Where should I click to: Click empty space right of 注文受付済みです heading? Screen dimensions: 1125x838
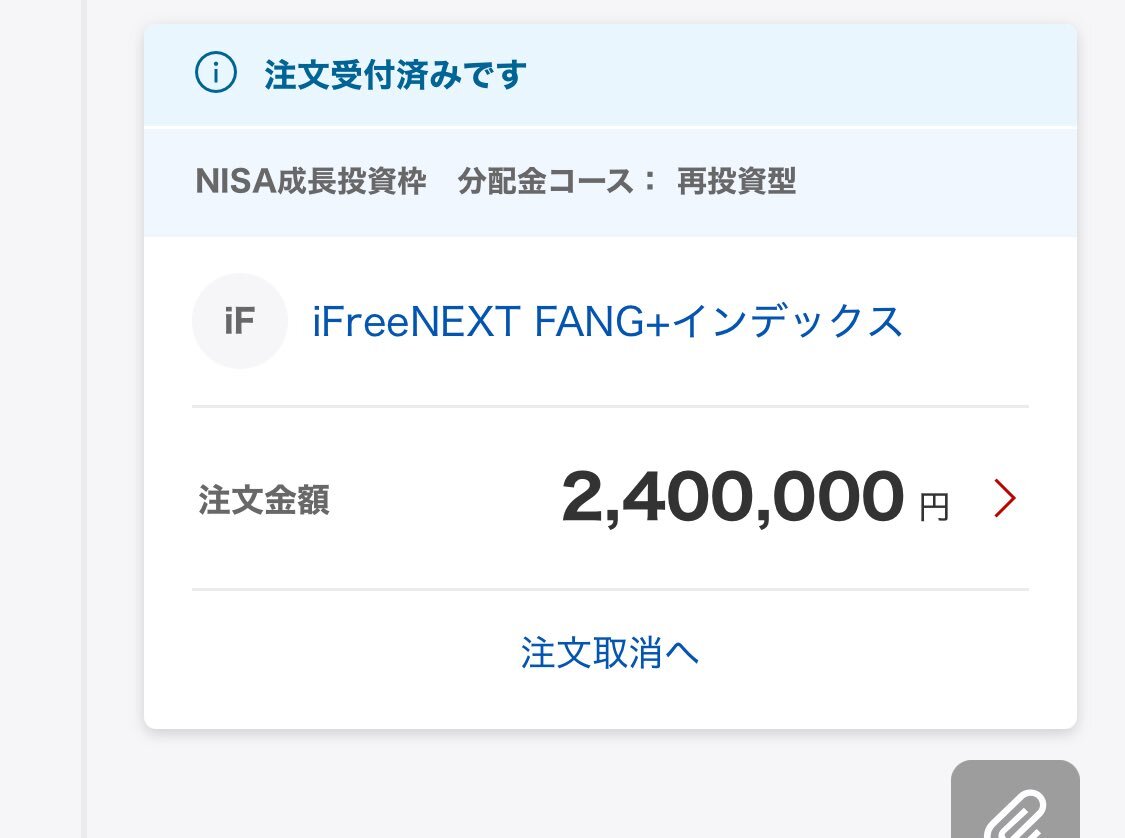tap(800, 75)
